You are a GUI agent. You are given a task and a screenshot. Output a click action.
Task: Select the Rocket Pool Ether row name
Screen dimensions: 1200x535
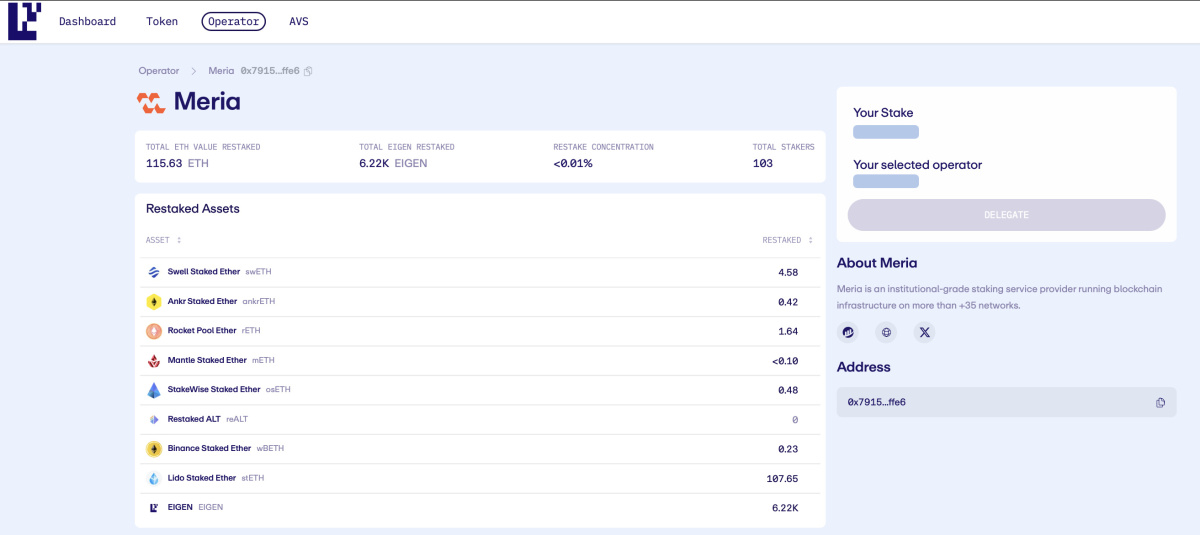pos(202,331)
